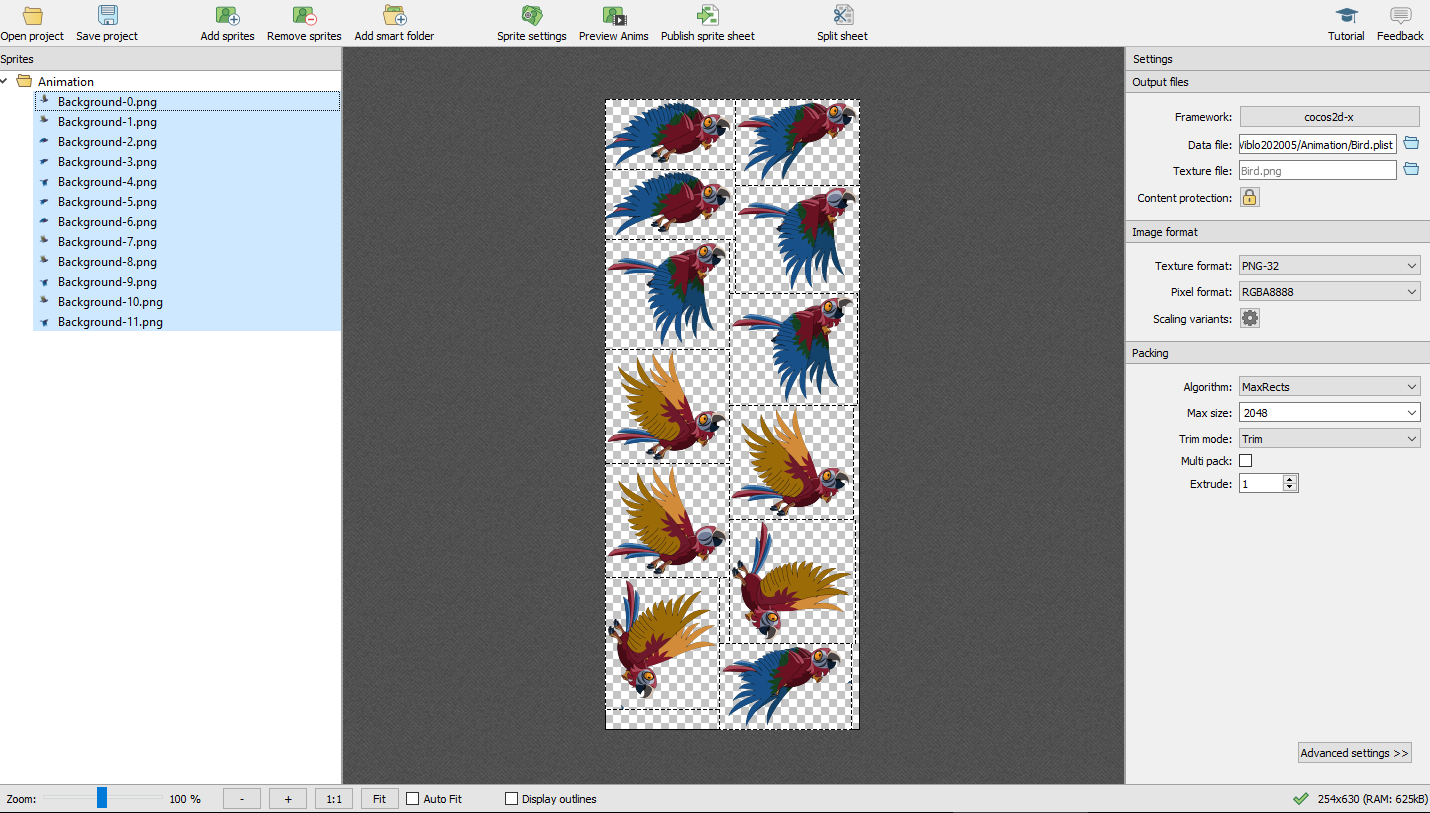The image size is (1430, 813).
Task: Remove sprites from the sheet
Action: (x=304, y=23)
